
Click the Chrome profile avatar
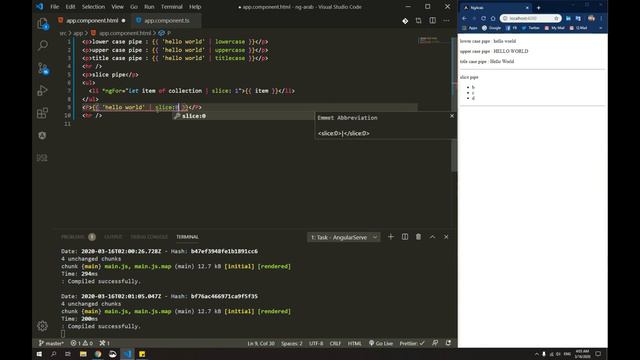[591, 18]
